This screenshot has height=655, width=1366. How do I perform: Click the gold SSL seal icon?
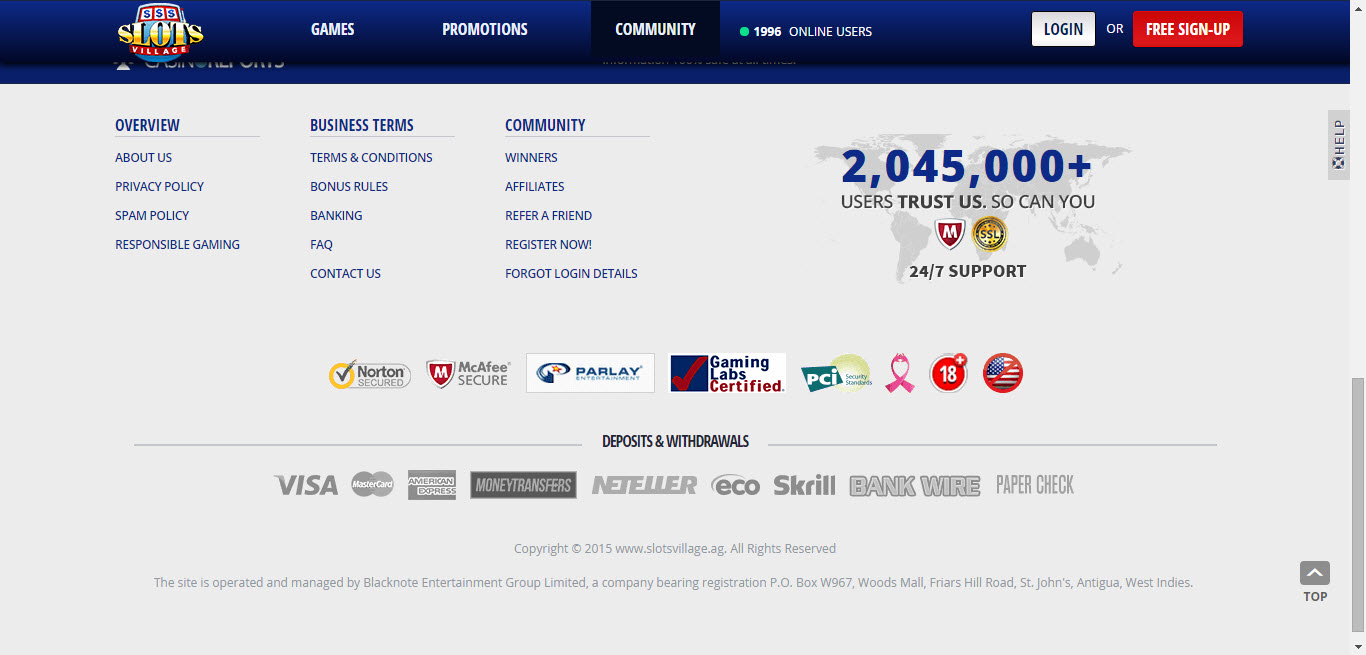point(990,234)
